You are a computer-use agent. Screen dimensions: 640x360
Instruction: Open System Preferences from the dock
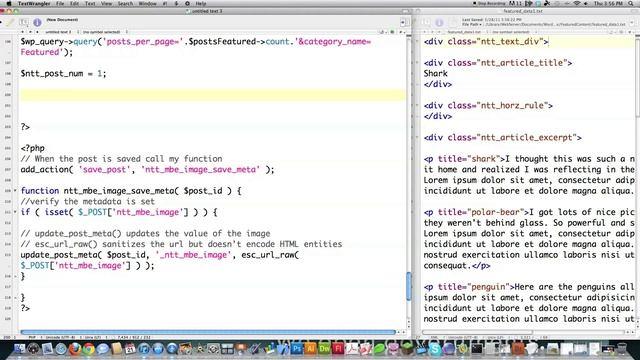click(213, 349)
